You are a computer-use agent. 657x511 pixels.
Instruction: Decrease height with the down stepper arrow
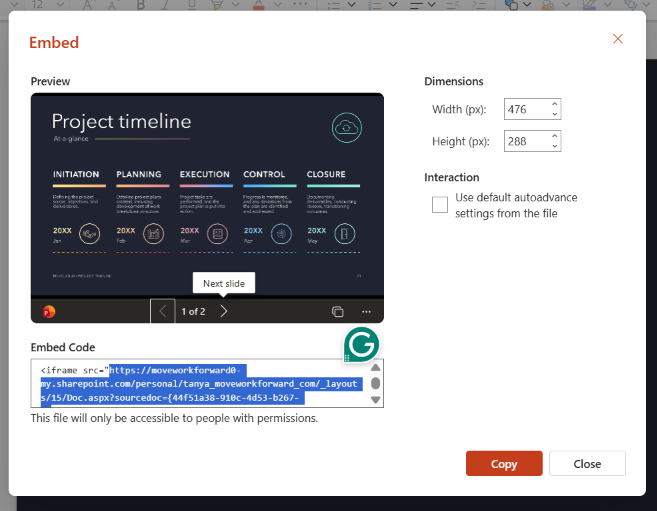555,146
